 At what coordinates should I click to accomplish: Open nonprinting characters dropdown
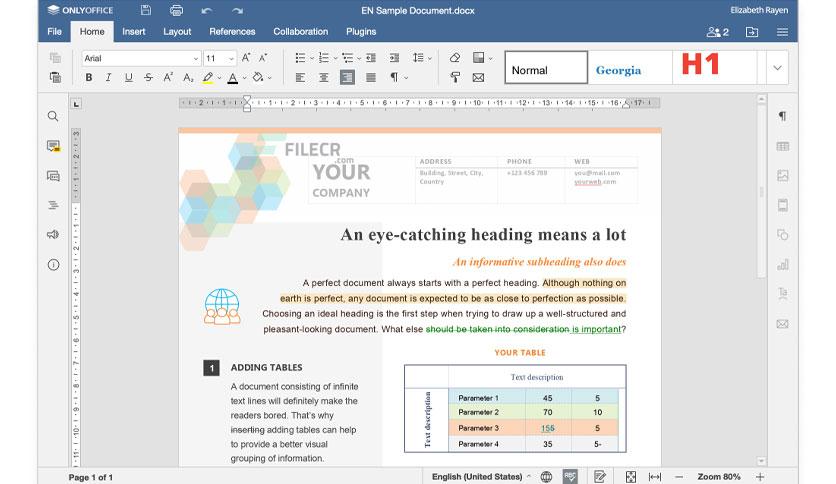point(406,78)
